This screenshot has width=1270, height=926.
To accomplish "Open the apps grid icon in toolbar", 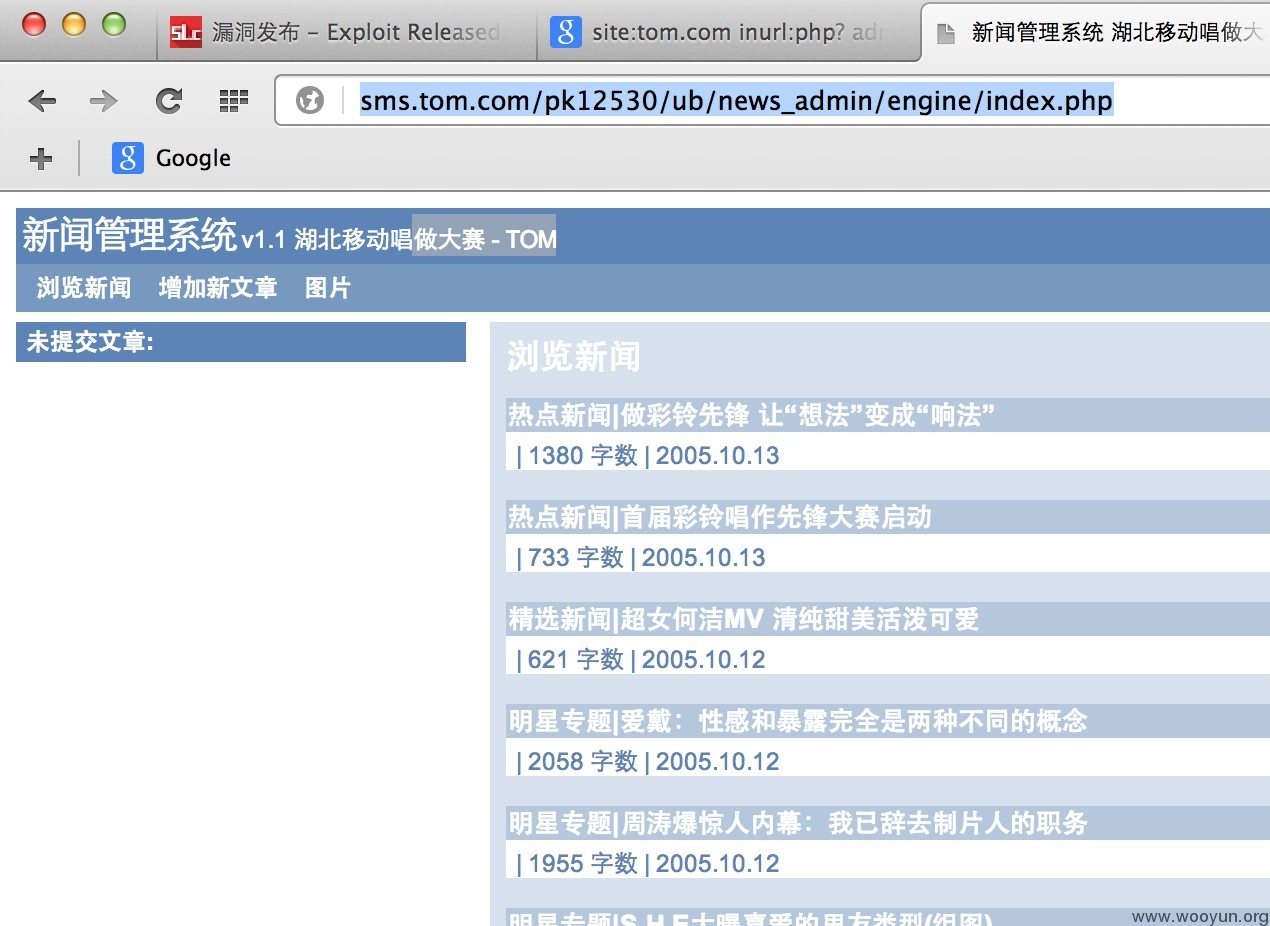I will tap(233, 100).
